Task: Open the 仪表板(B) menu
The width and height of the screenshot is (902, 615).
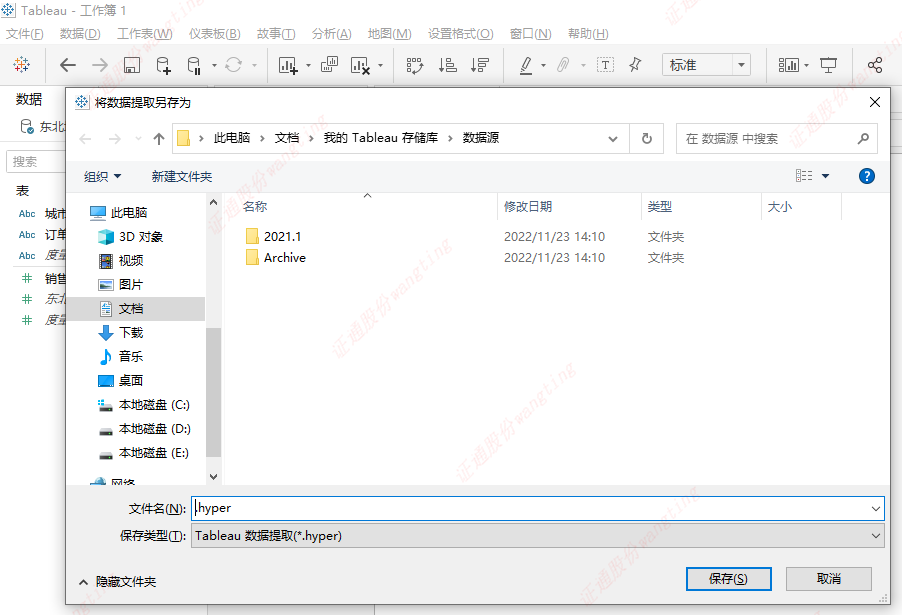Action: click(215, 34)
